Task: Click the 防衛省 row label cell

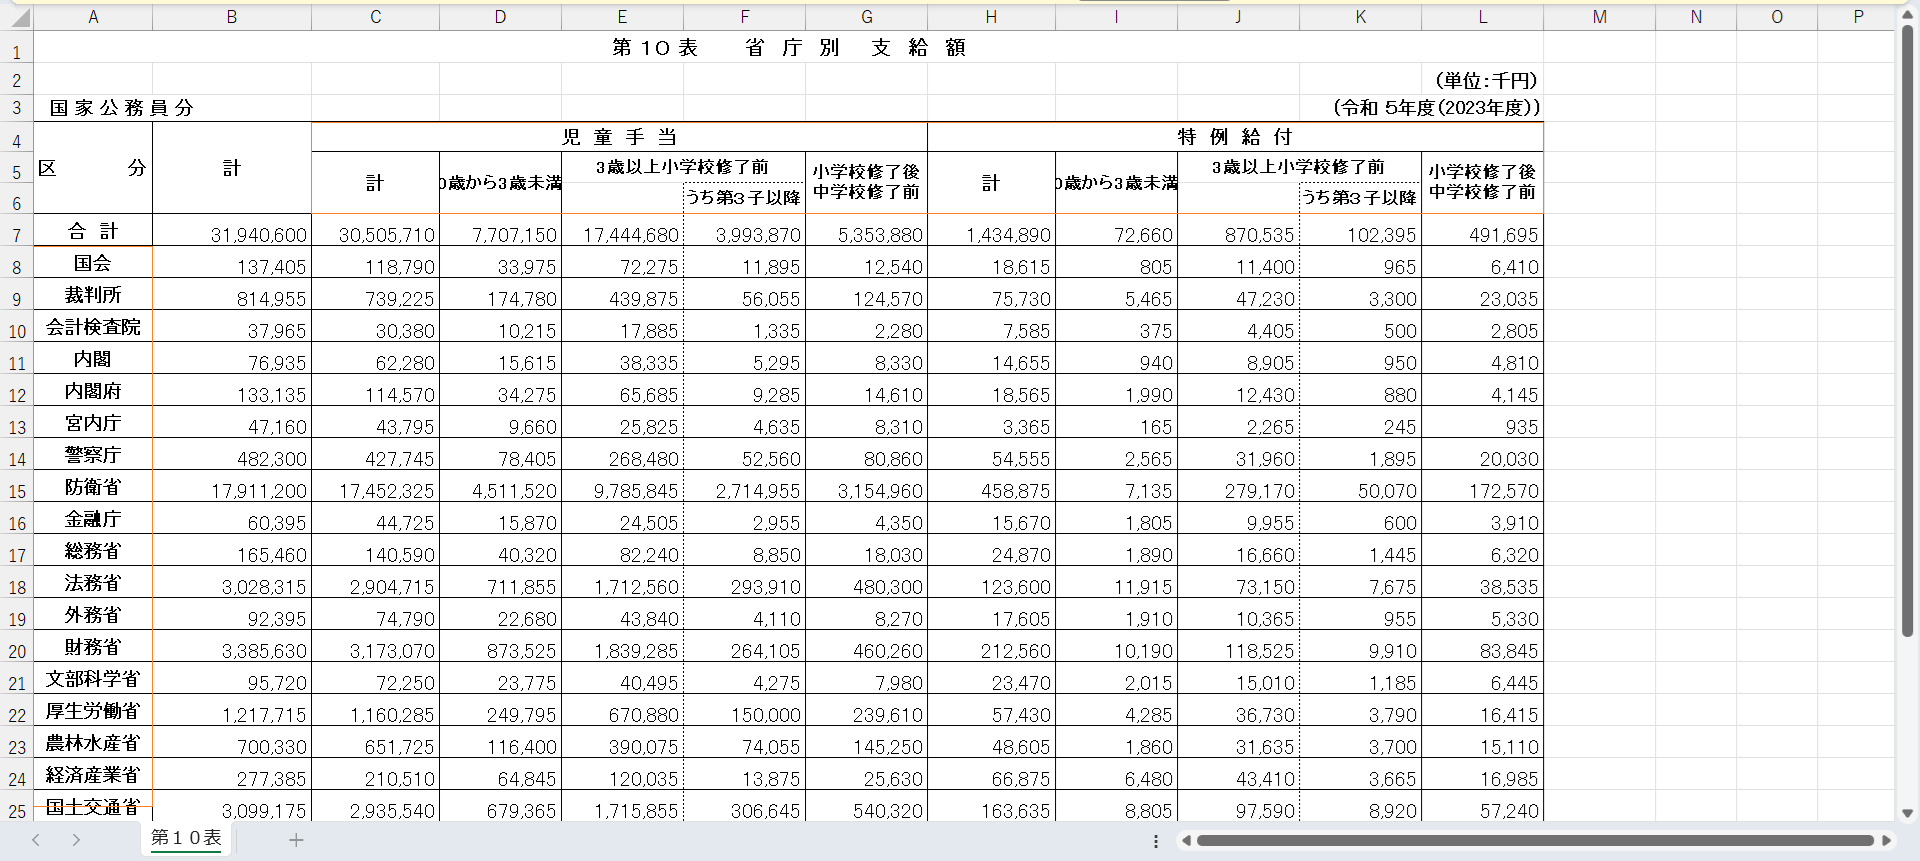Action: [93, 487]
